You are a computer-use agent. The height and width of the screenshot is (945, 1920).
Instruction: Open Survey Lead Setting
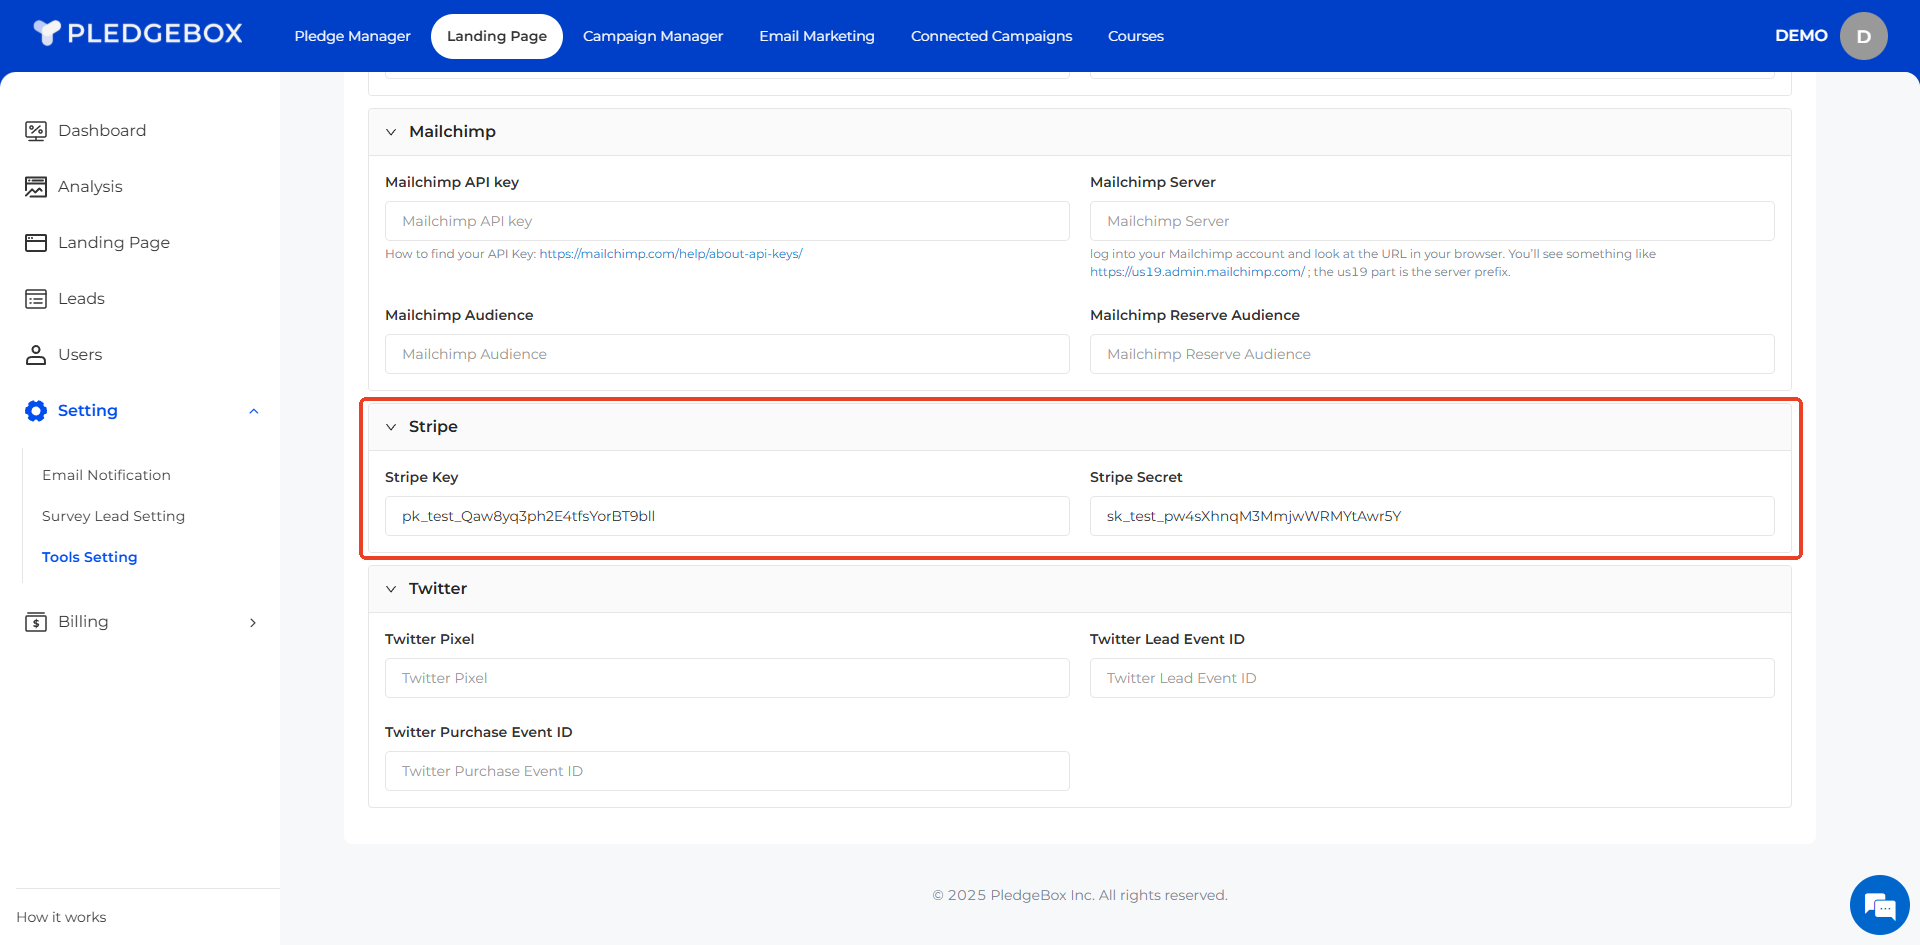[113, 516]
